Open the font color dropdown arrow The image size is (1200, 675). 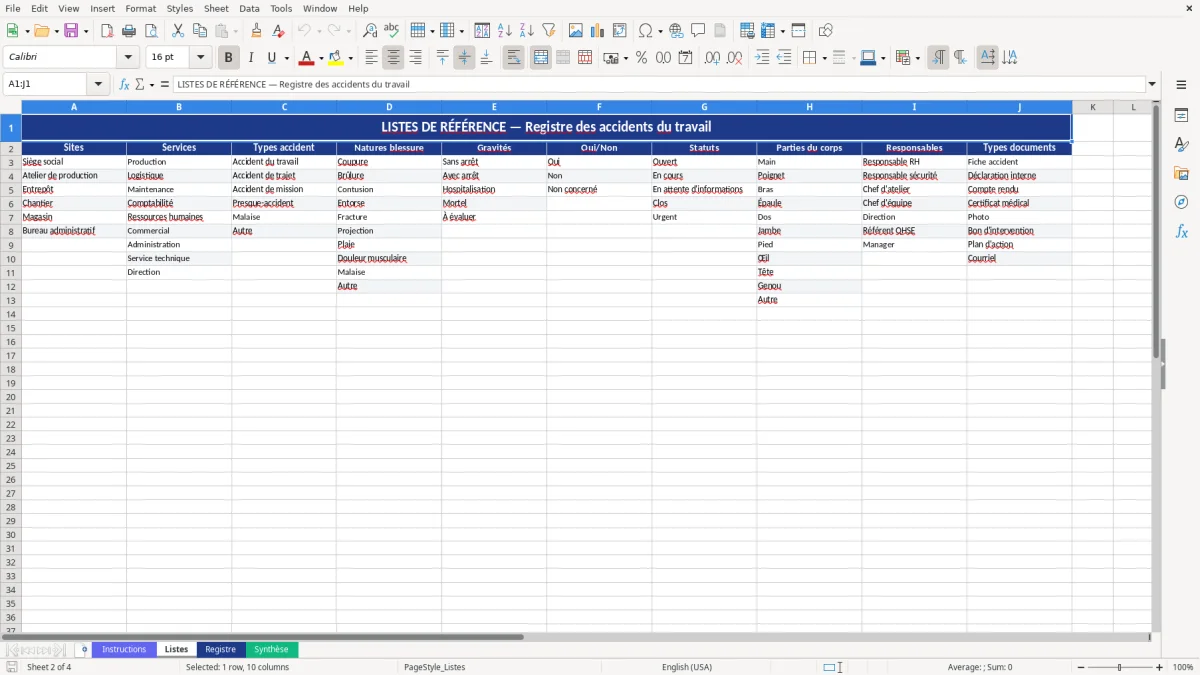pos(321,58)
